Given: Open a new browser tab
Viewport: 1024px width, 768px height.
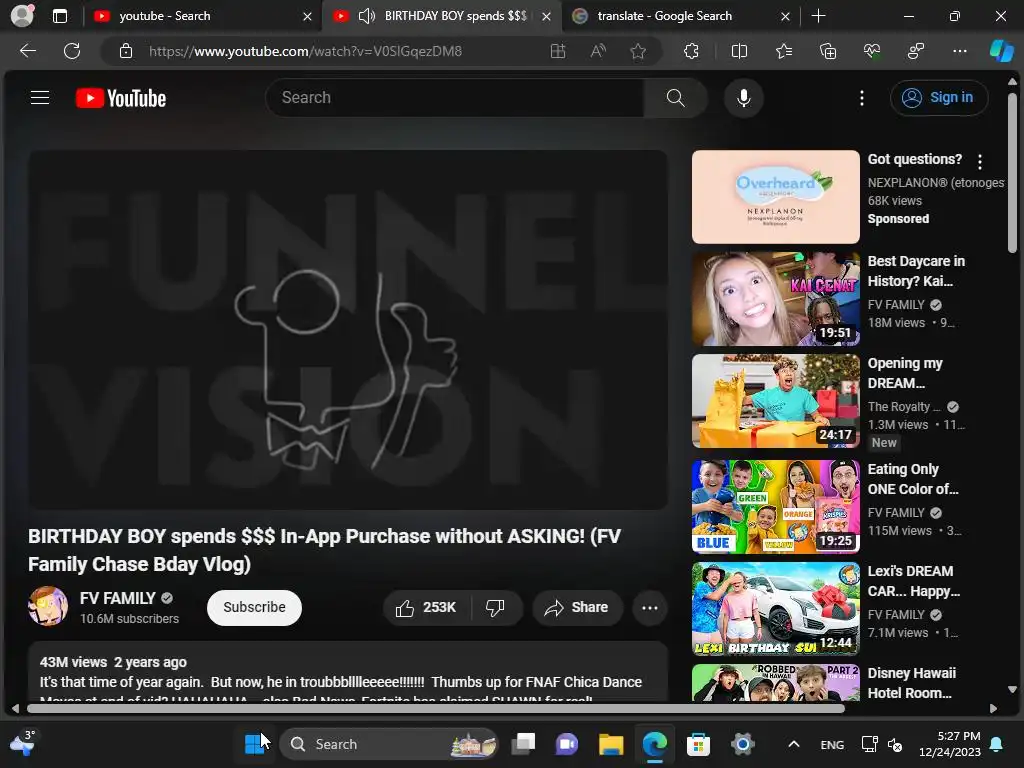Looking at the screenshot, I should point(818,16).
